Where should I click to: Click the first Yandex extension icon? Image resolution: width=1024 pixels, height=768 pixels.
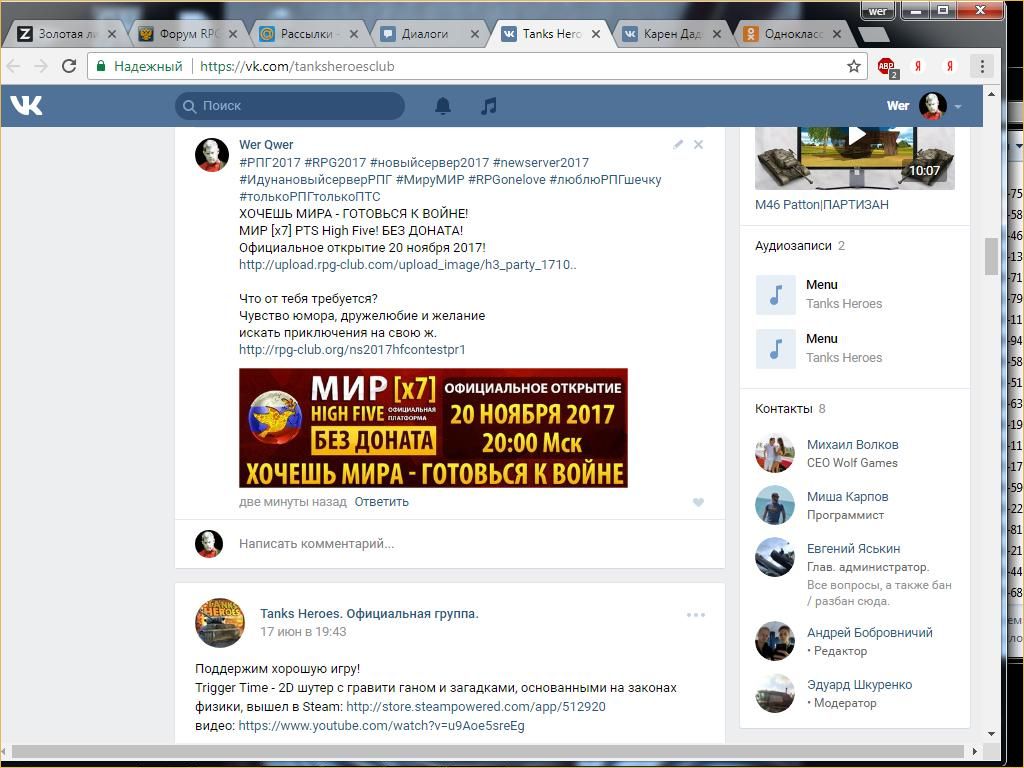(918, 66)
